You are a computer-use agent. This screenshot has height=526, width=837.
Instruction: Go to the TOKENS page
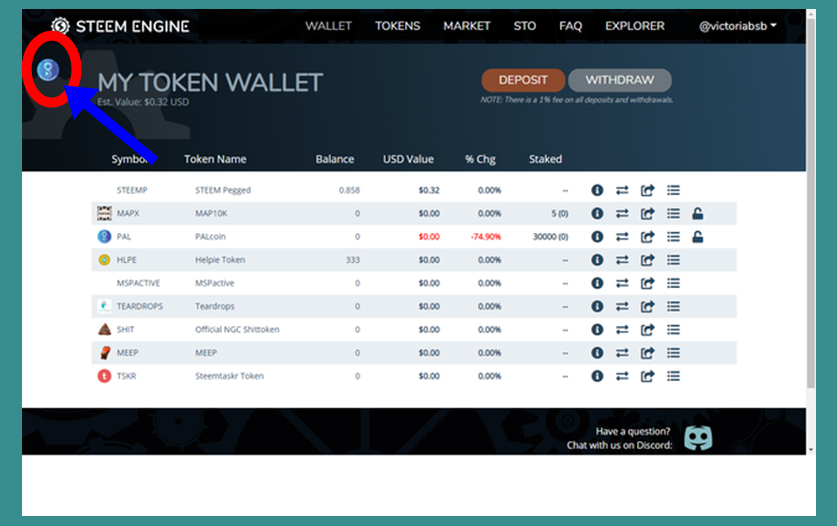coord(398,26)
